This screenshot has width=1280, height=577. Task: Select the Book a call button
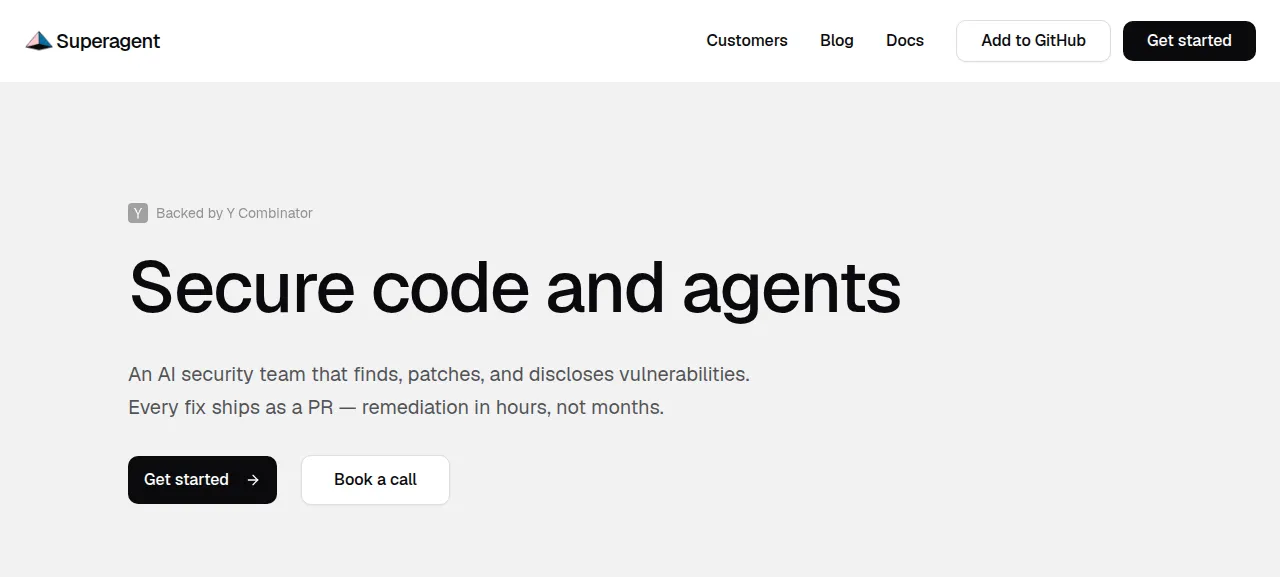pos(375,480)
